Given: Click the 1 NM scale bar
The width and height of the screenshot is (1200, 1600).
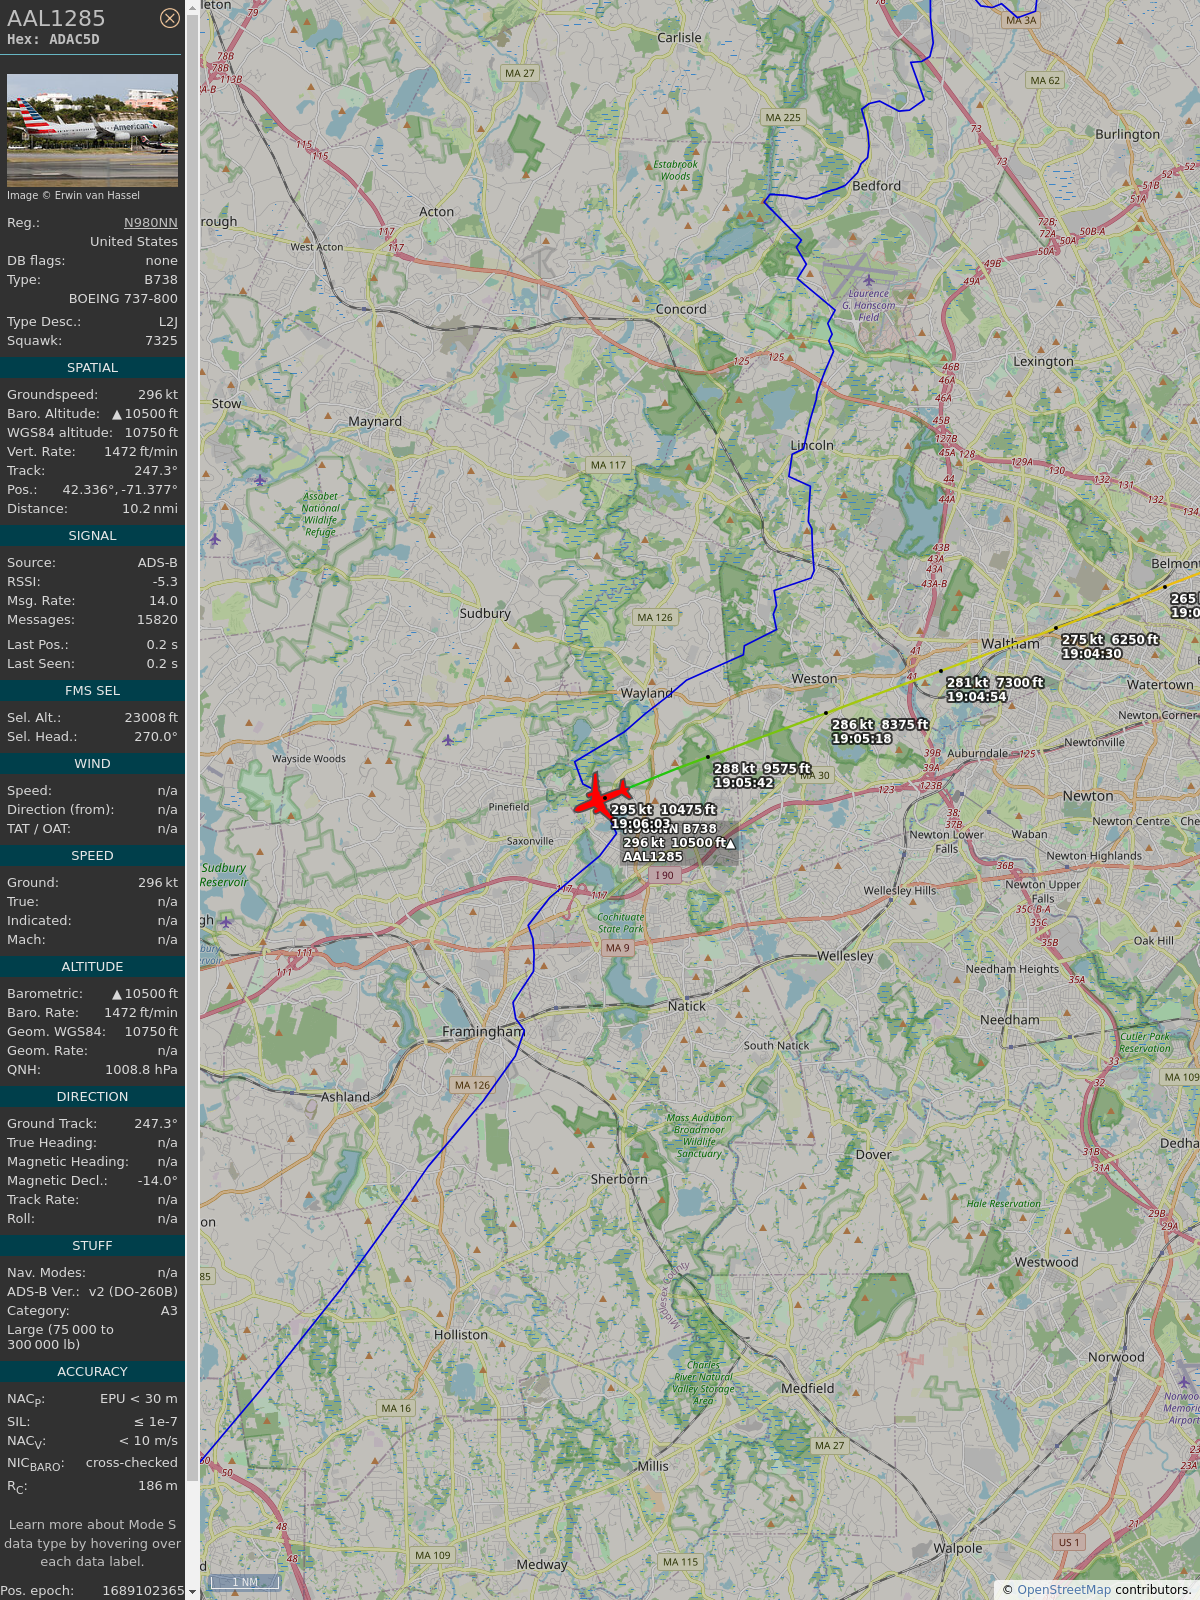Looking at the screenshot, I should point(245,1582).
